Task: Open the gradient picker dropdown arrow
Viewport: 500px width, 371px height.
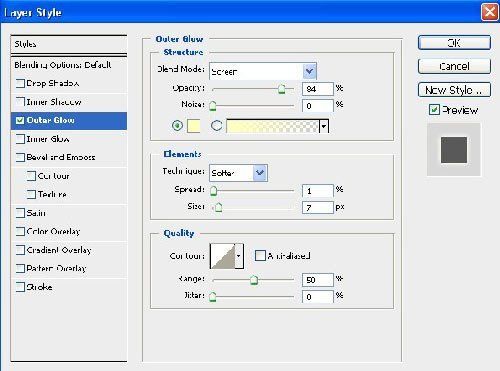Action: (x=324, y=126)
